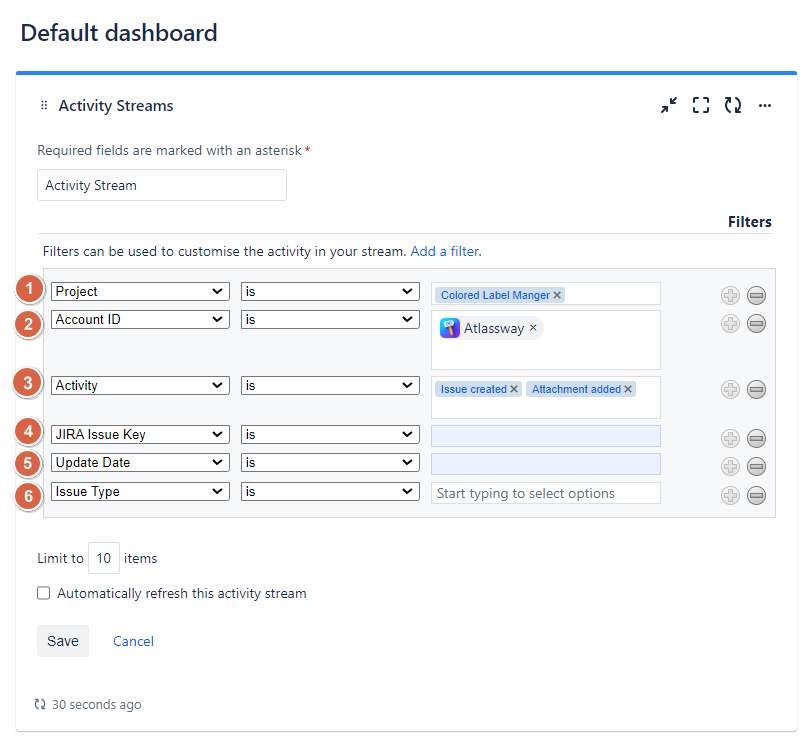
Task: Cancel the configuration changes
Action: 133,641
